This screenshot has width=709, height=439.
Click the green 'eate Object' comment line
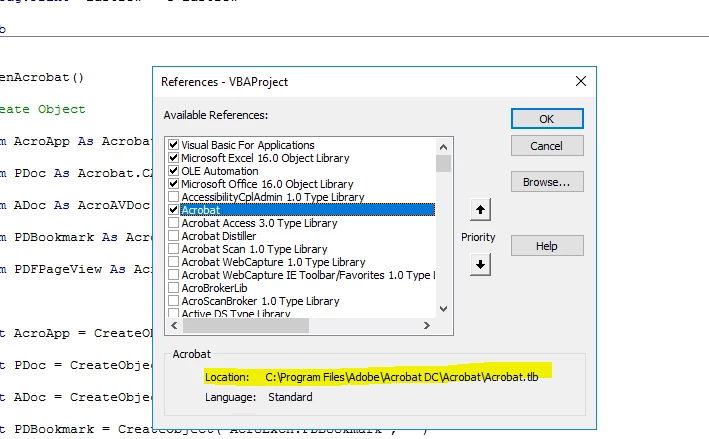coord(43,109)
